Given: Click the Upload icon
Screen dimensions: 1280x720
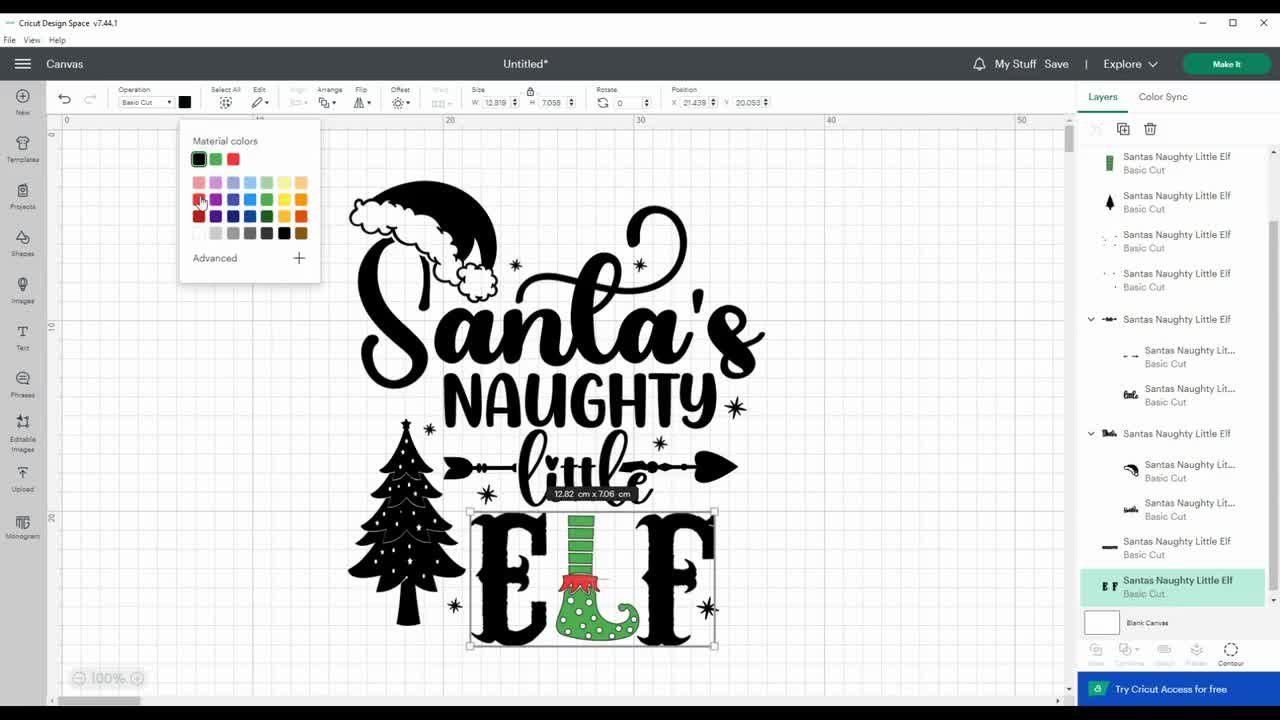Looking at the screenshot, I should (22, 474).
